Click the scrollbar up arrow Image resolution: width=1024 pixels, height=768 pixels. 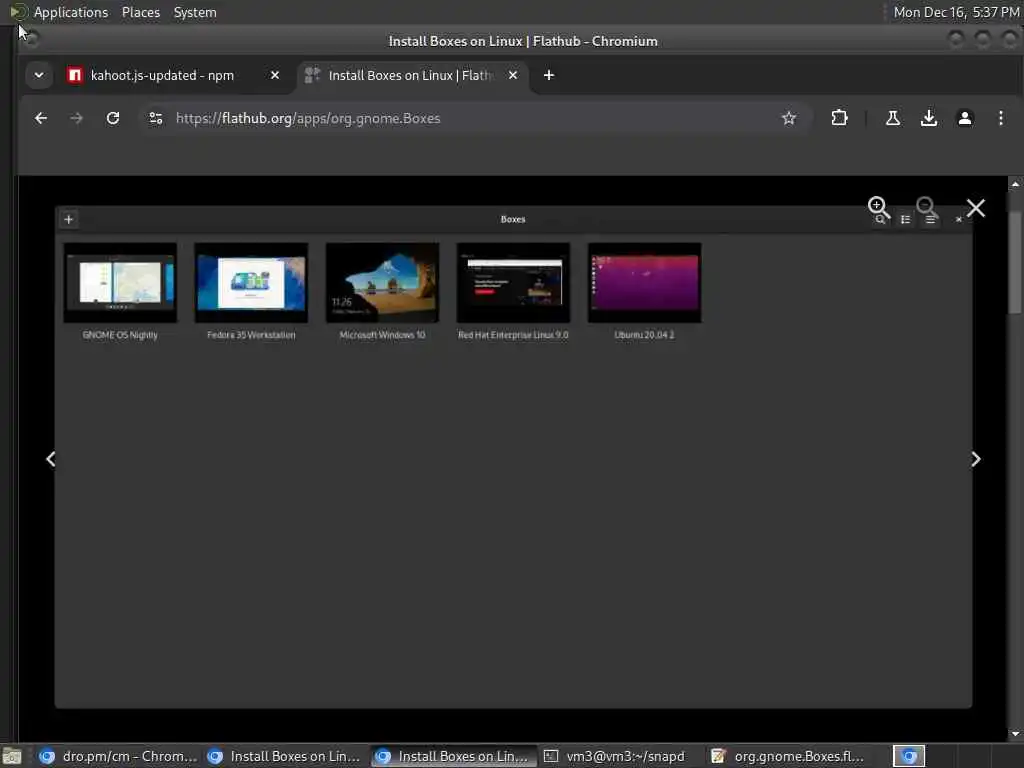coord(1015,184)
